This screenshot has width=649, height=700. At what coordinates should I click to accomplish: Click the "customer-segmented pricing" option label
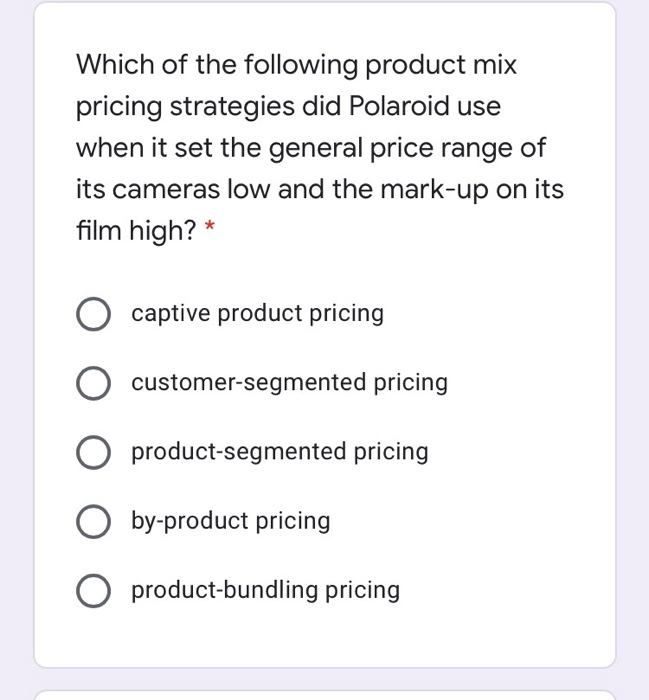289,383
